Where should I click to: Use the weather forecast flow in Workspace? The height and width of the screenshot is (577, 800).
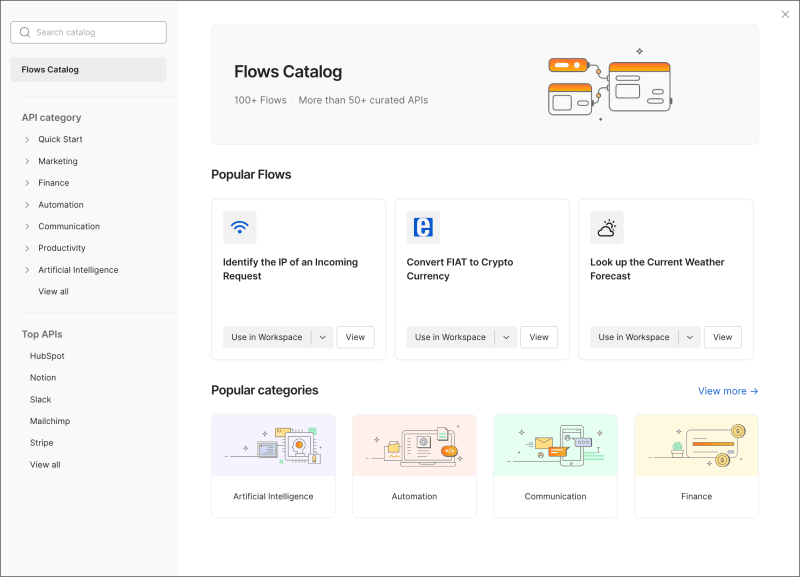click(x=634, y=337)
